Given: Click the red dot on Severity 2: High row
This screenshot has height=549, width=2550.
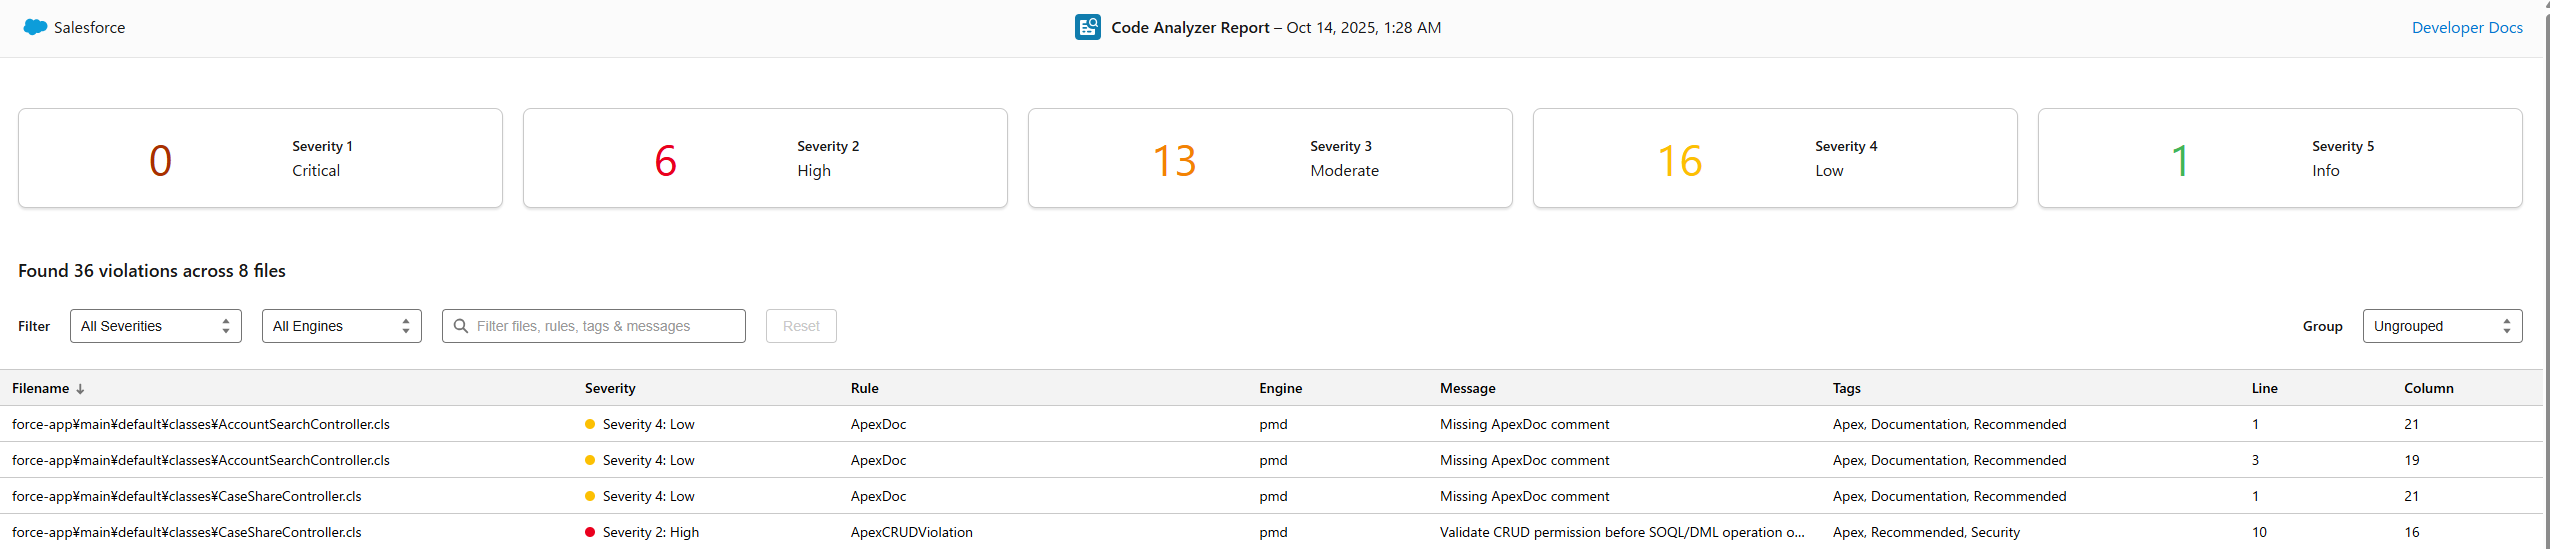Looking at the screenshot, I should click(590, 532).
